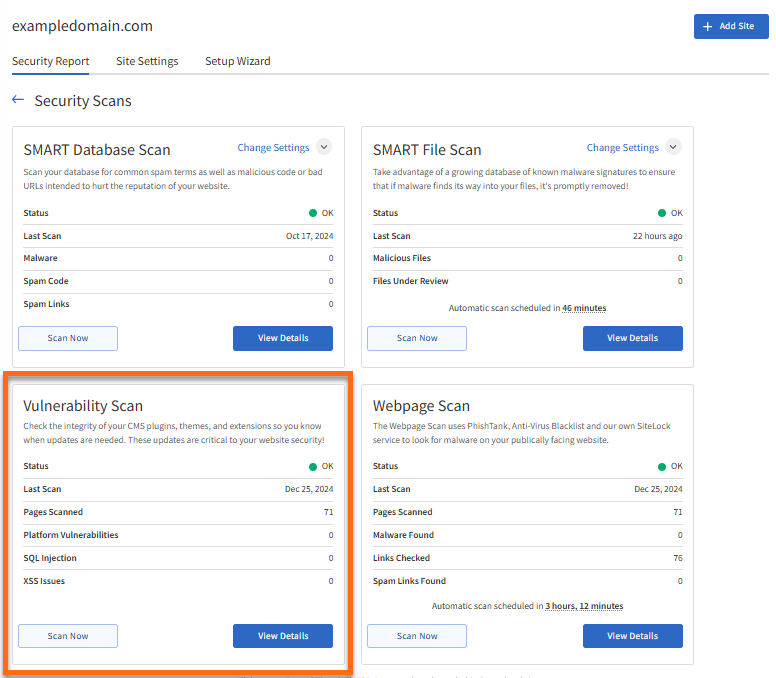Click the 3 hours, 12 minutes schedule text

583,606
